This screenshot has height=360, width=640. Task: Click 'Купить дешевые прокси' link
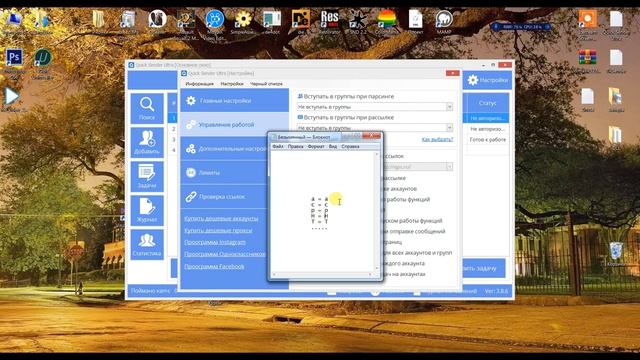click(218, 231)
